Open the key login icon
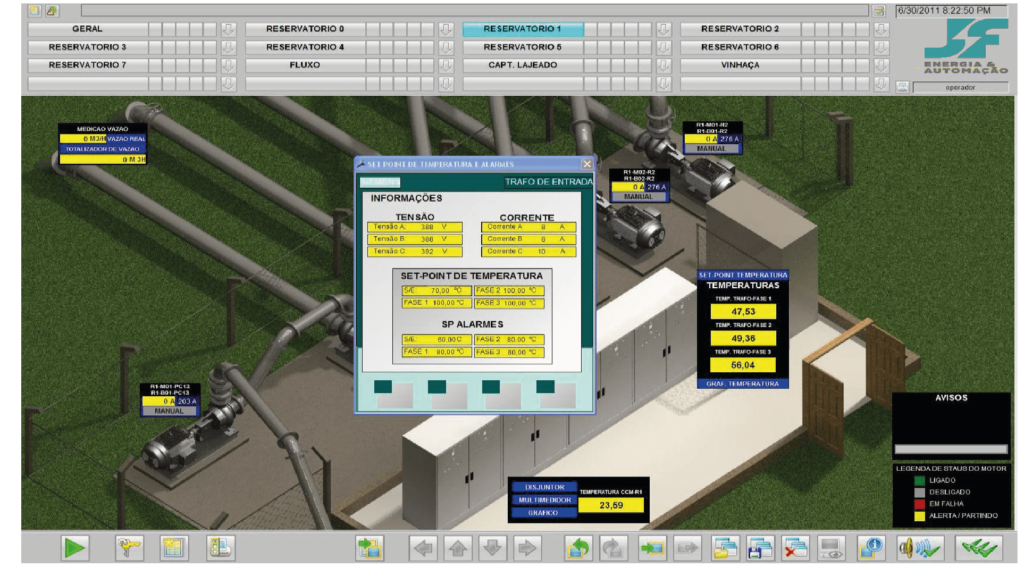The height and width of the screenshot is (576, 1024). click(x=128, y=547)
